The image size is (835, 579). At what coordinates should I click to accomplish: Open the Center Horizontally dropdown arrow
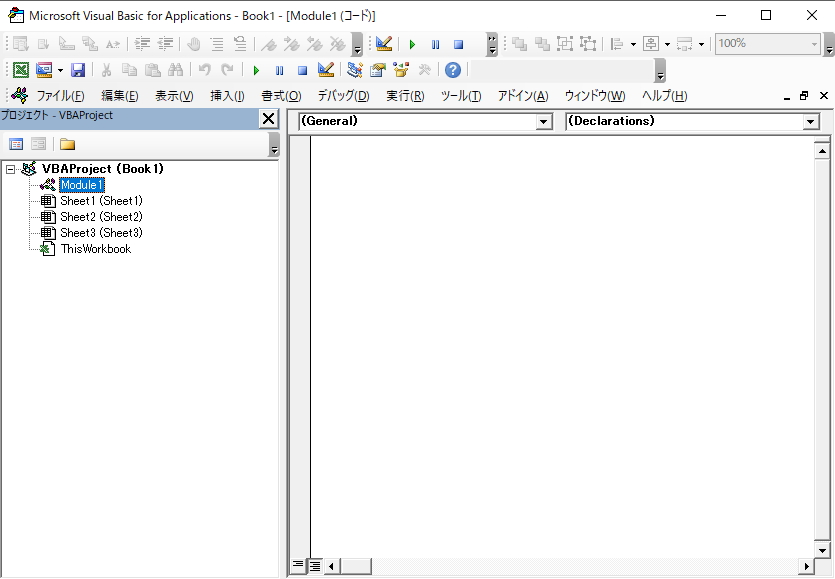click(667, 44)
